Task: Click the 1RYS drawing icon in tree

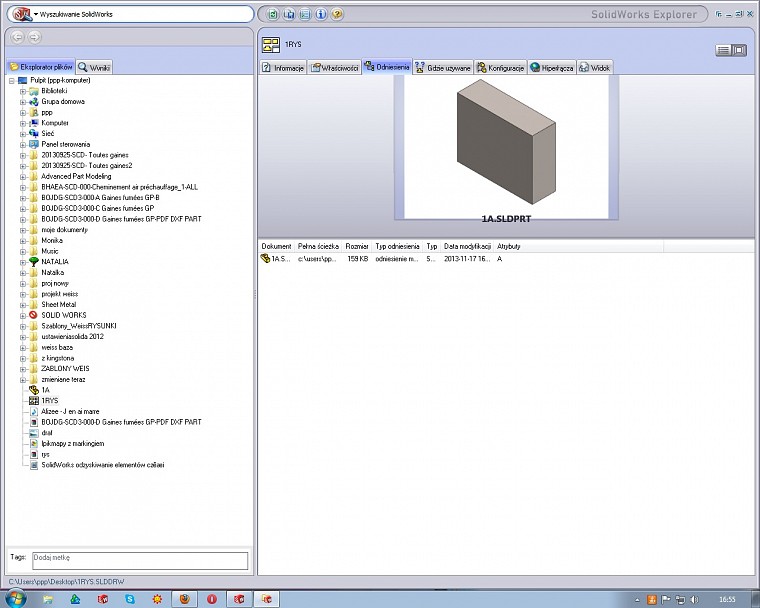Action: pyautogui.click(x=33, y=400)
